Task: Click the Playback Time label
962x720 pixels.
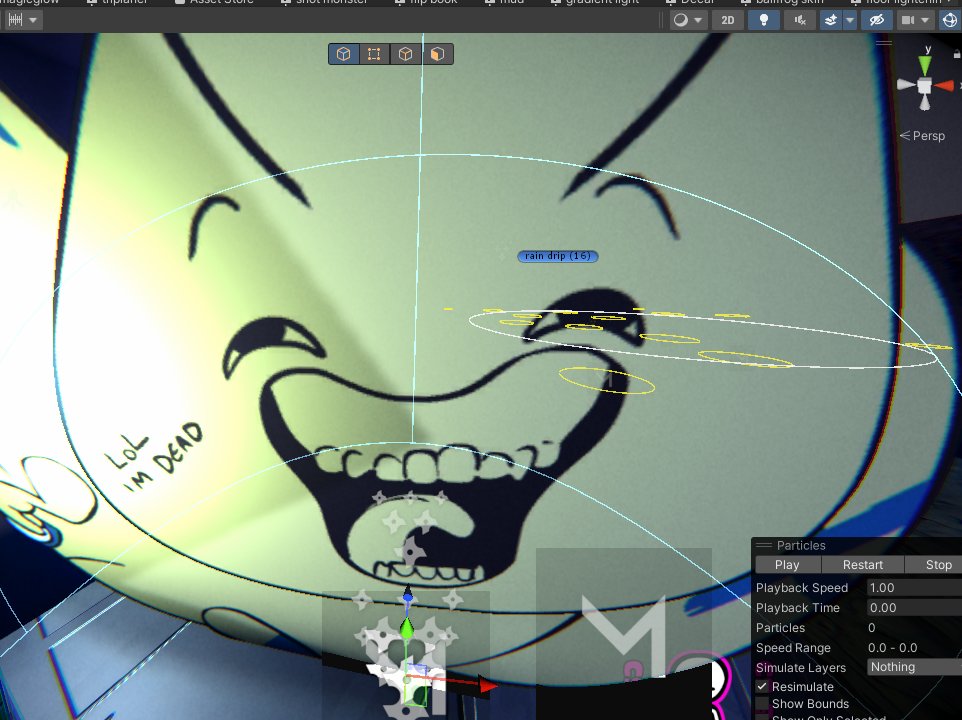Action: 798,608
